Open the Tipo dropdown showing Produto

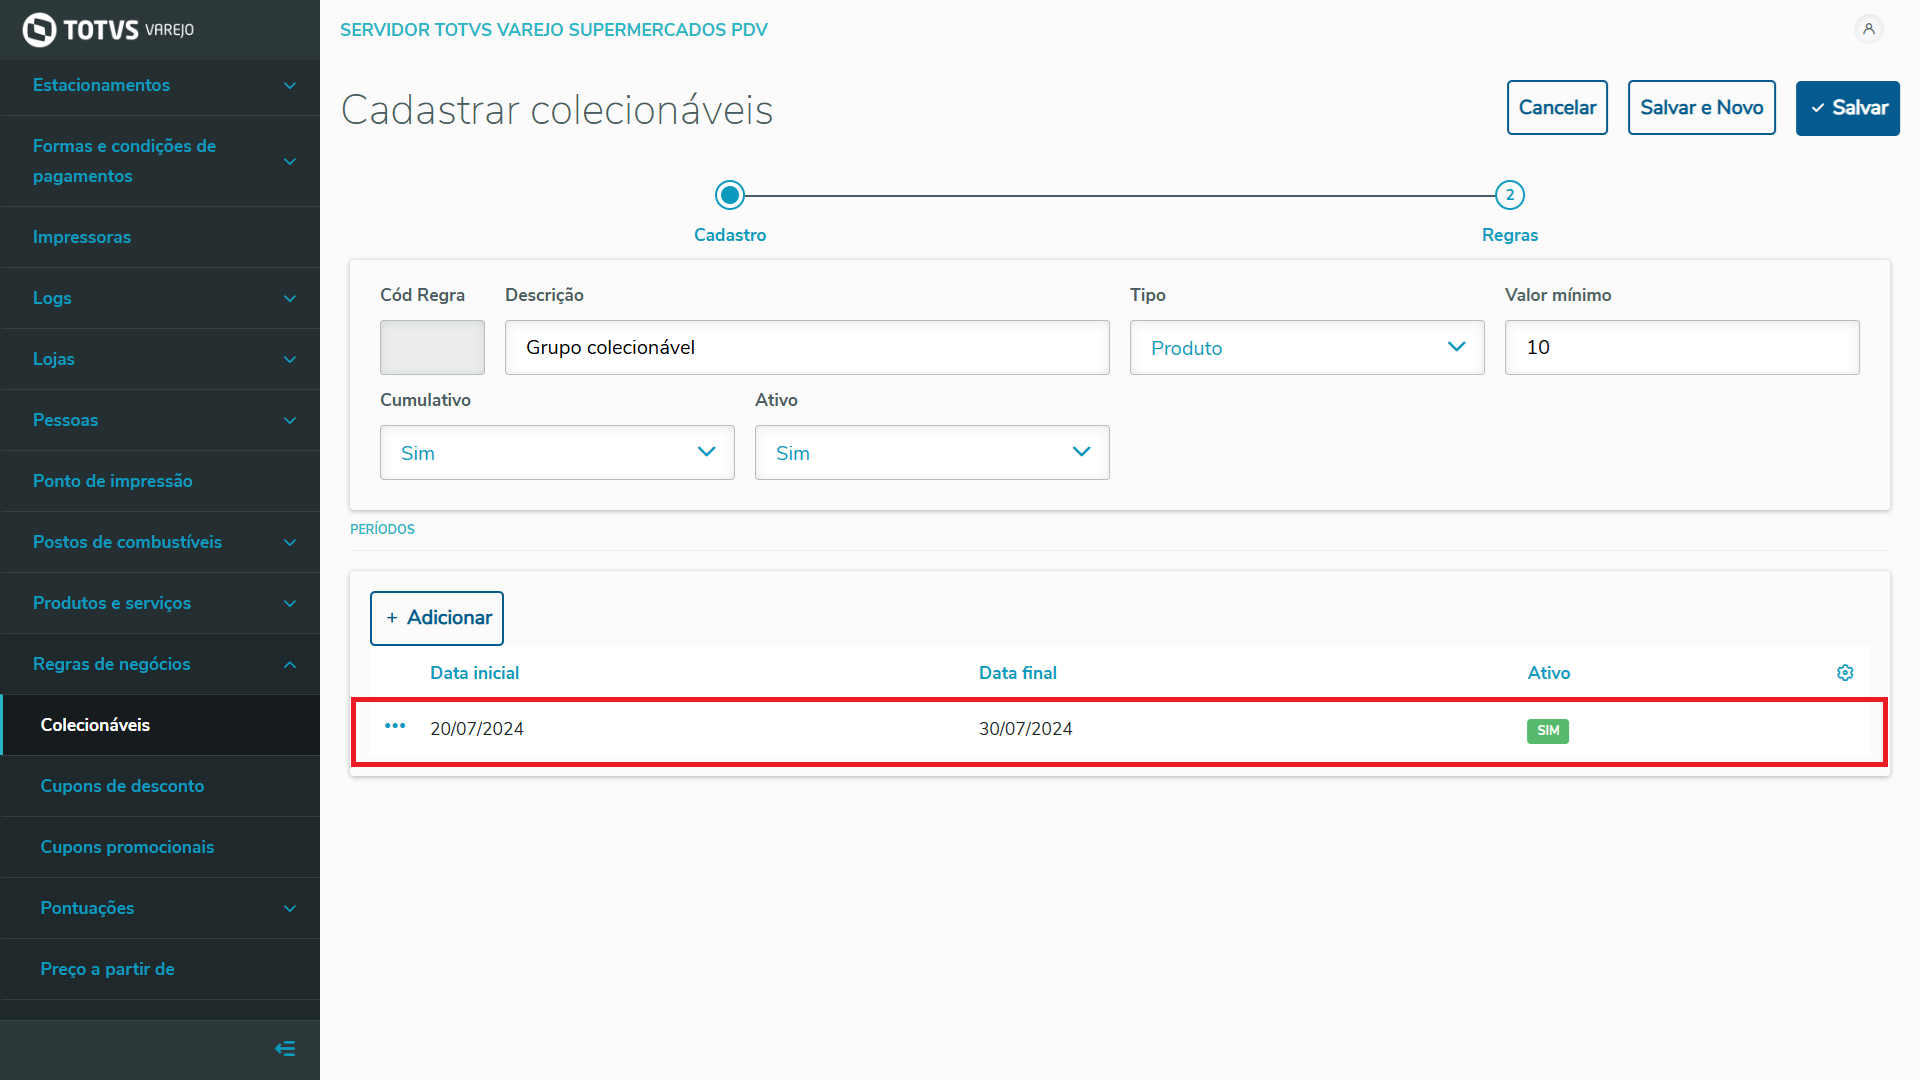coord(1306,348)
